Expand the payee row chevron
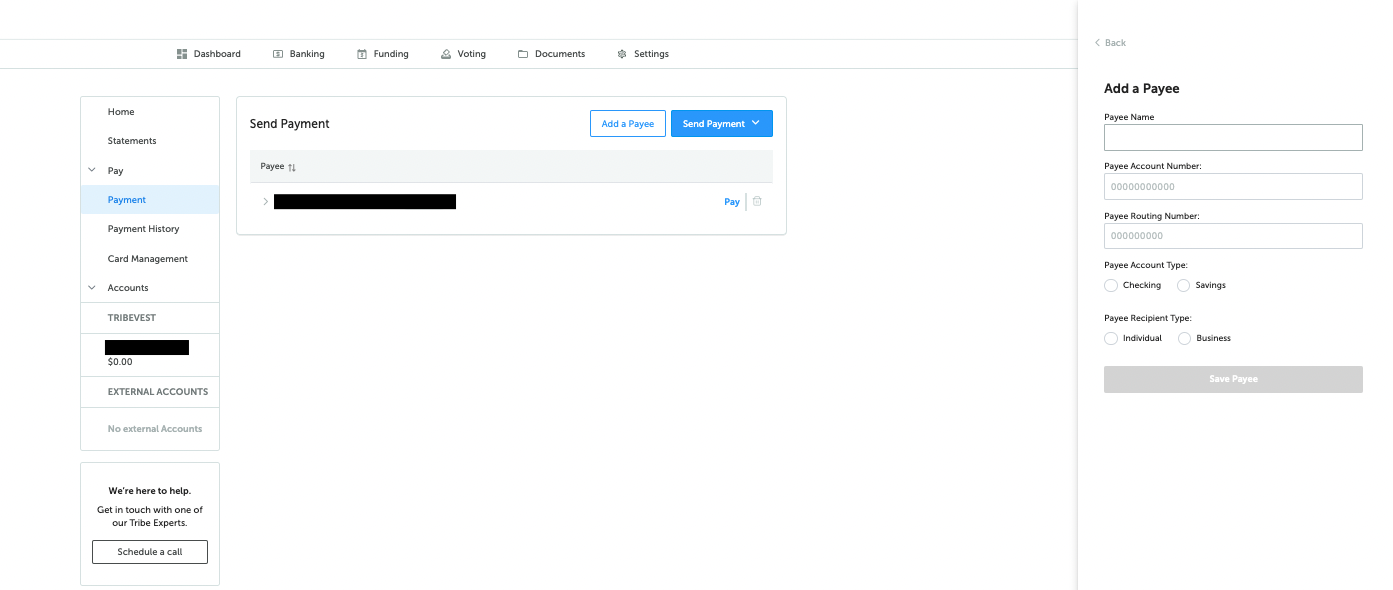The height and width of the screenshot is (590, 1393). coord(265,202)
